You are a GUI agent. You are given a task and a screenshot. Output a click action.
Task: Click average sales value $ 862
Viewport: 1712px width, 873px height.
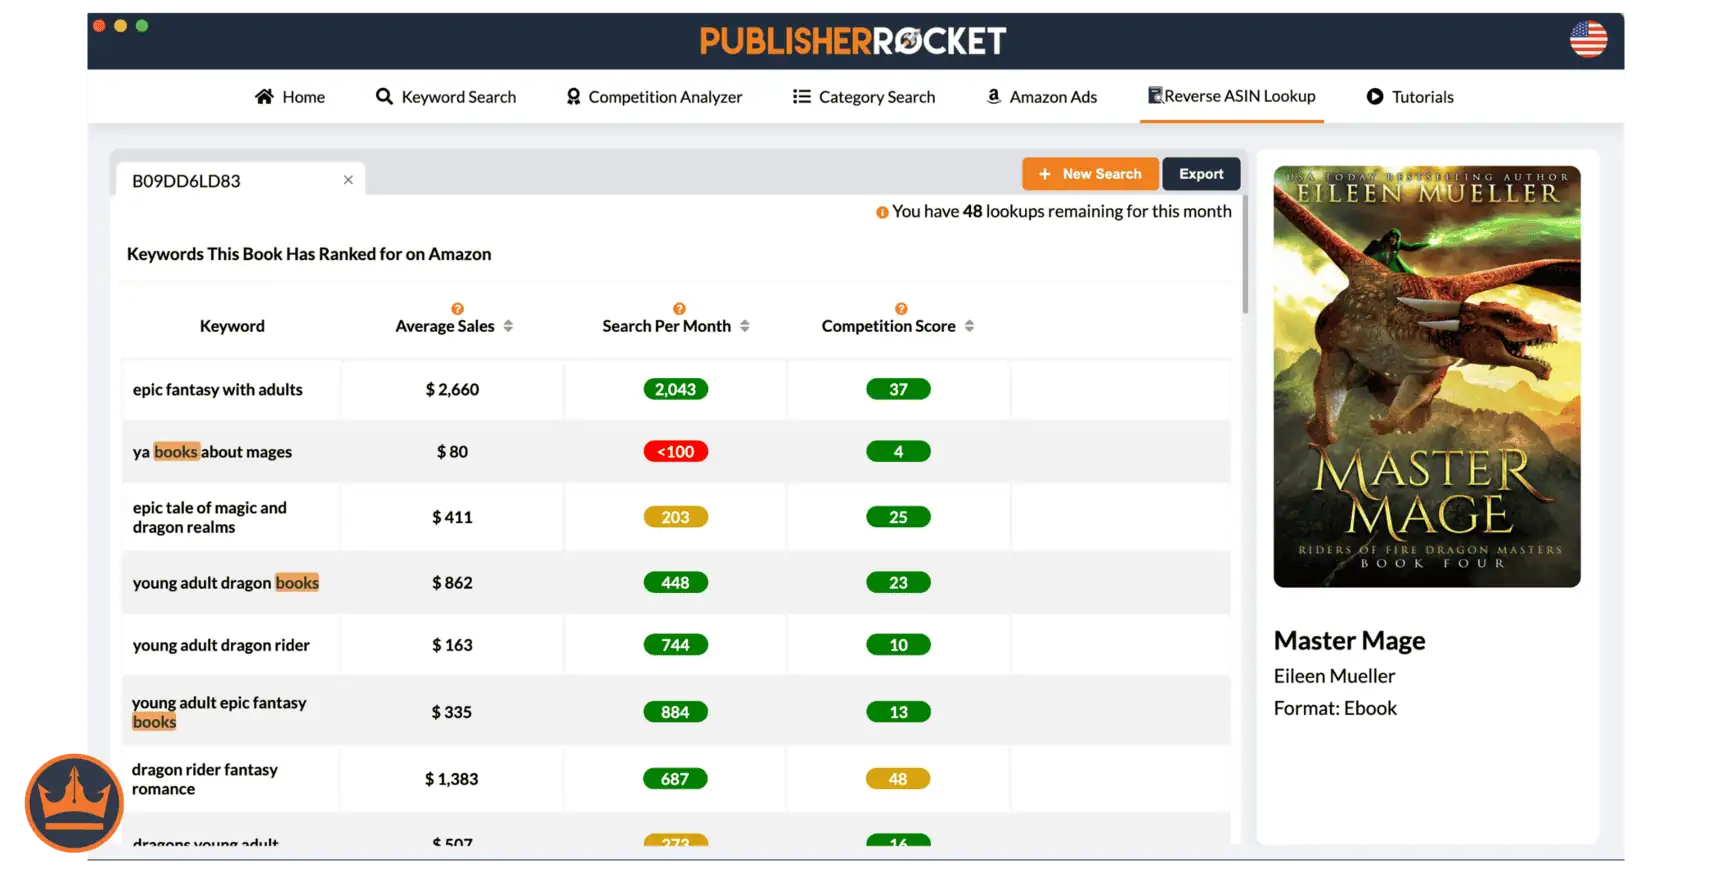coord(452,583)
